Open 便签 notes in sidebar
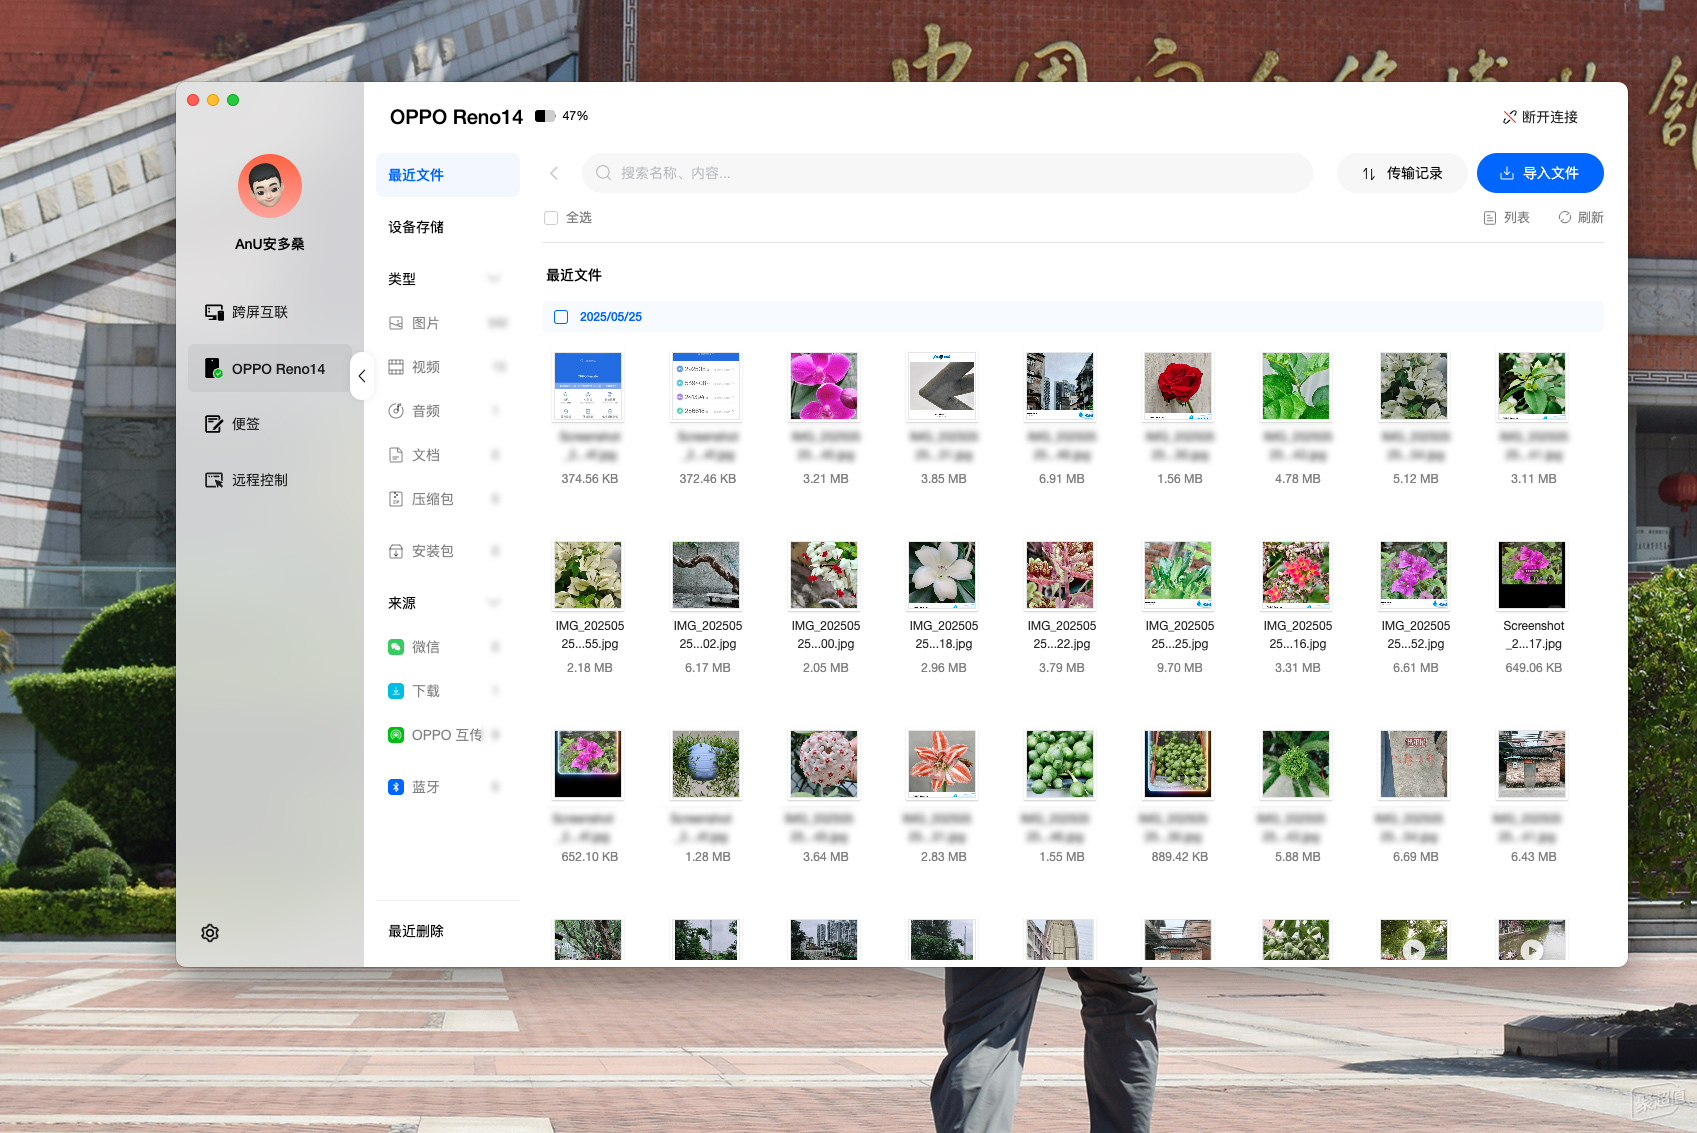 tap(232, 424)
